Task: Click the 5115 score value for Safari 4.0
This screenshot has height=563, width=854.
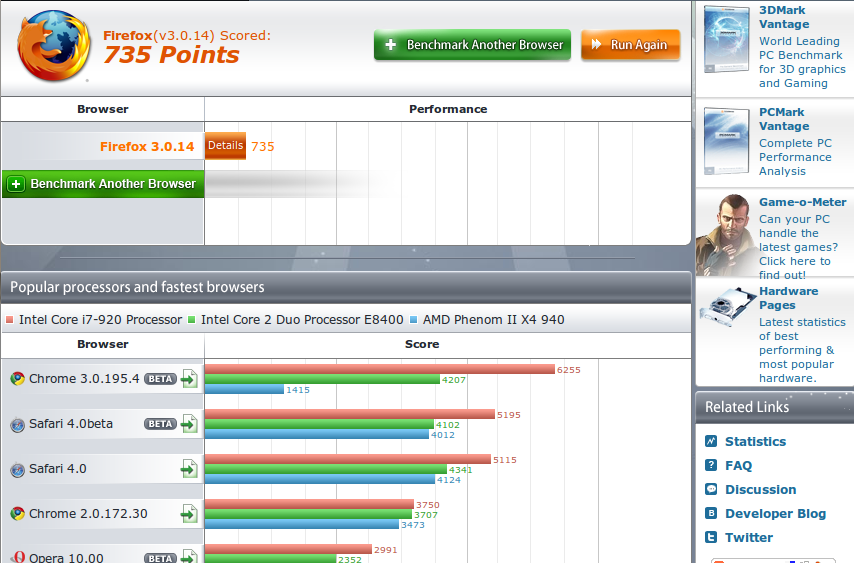Action: [x=505, y=460]
